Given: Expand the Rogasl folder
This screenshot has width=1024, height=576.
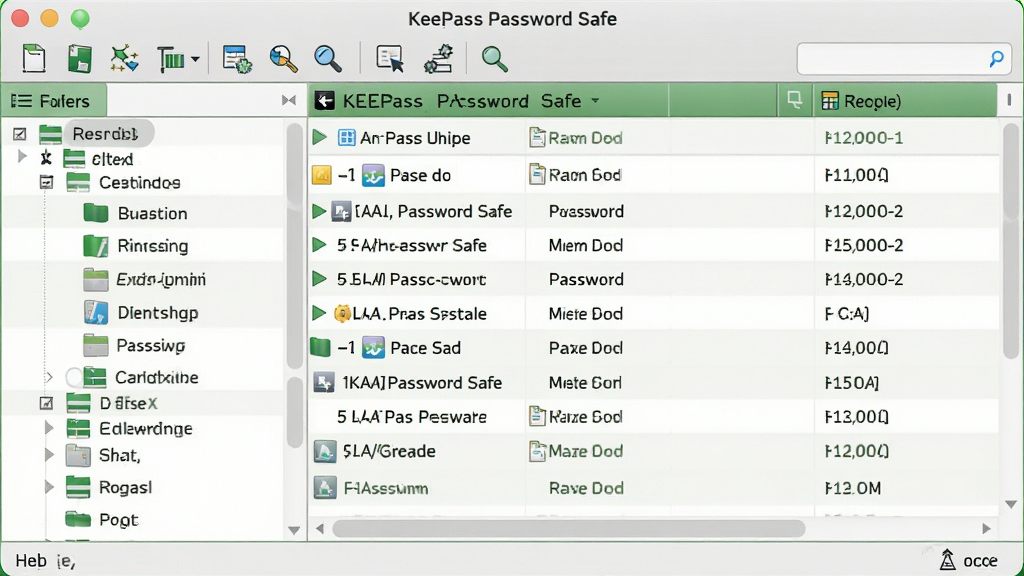Looking at the screenshot, I should pyautogui.click(x=49, y=487).
